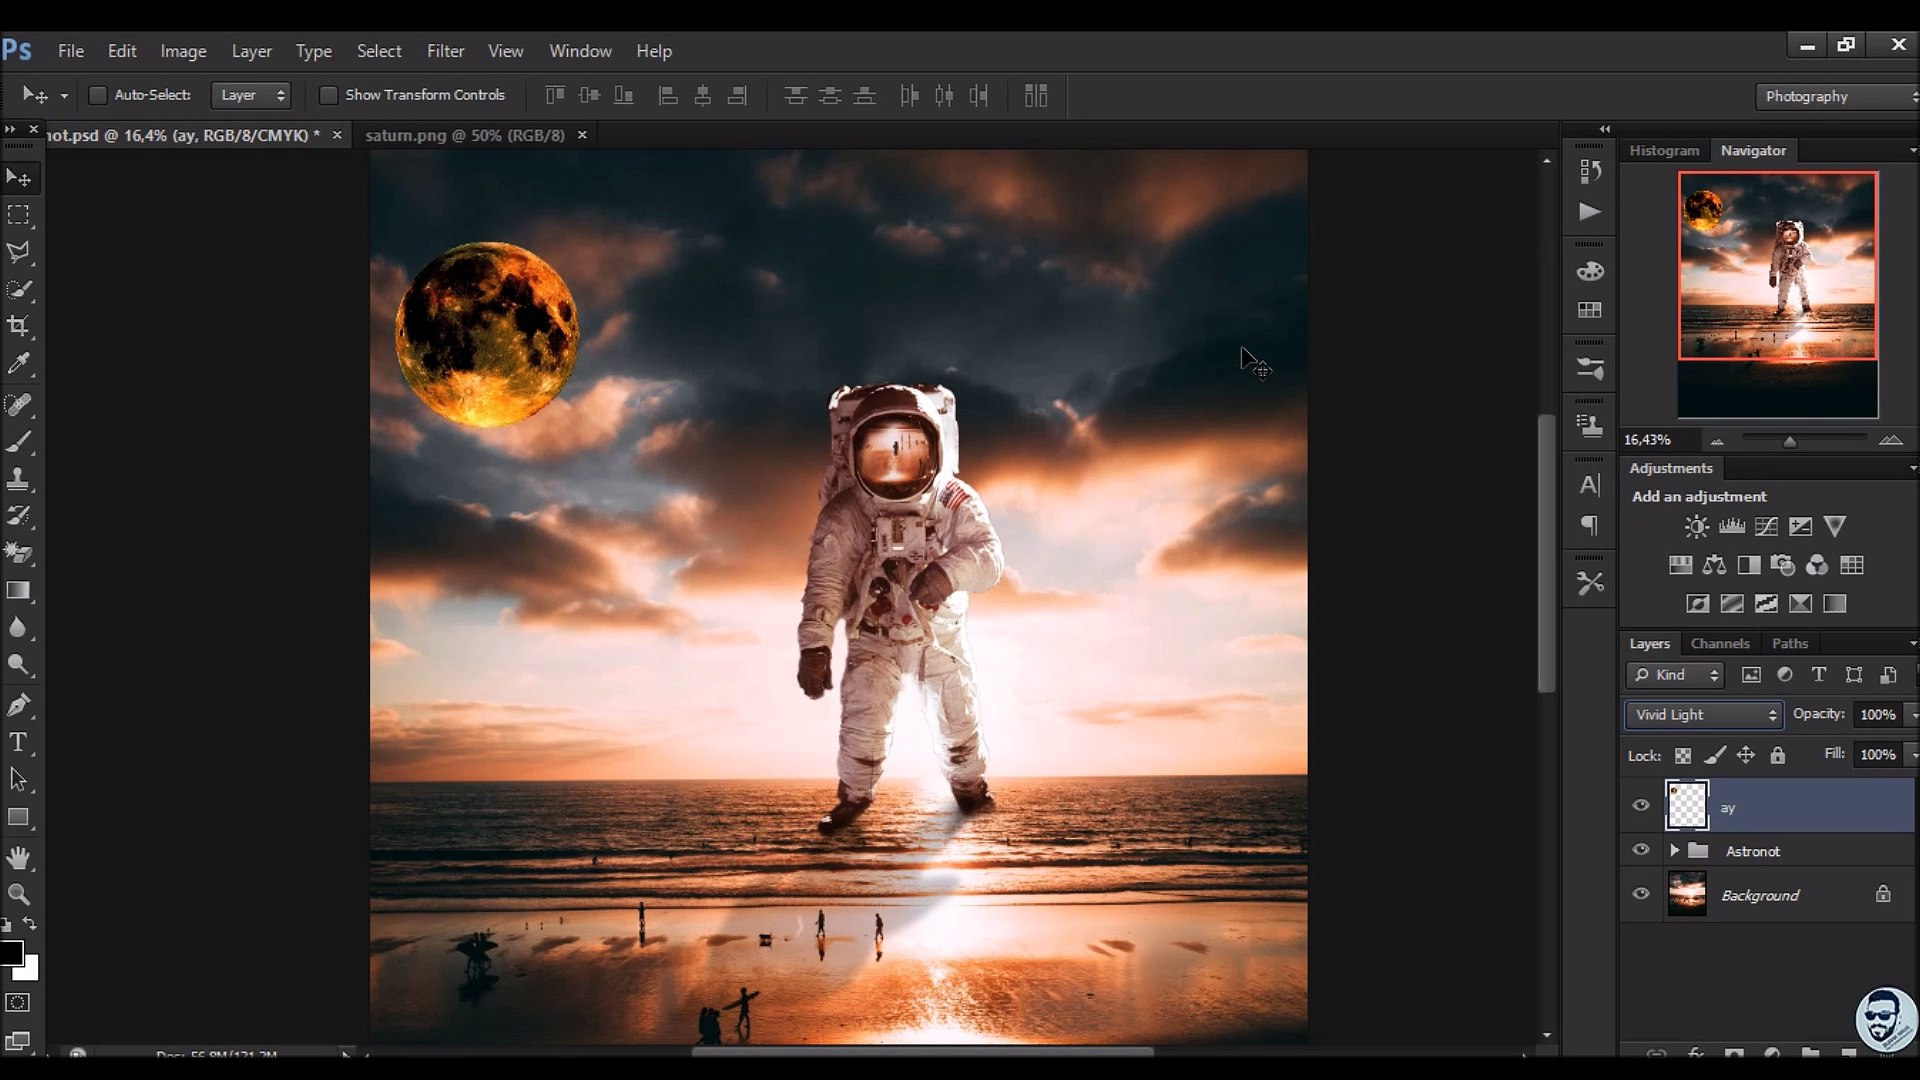Image resolution: width=1920 pixels, height=1080 pixels.
Task: Enable Show Transform Controls
Action: click(x=328, y=95)
